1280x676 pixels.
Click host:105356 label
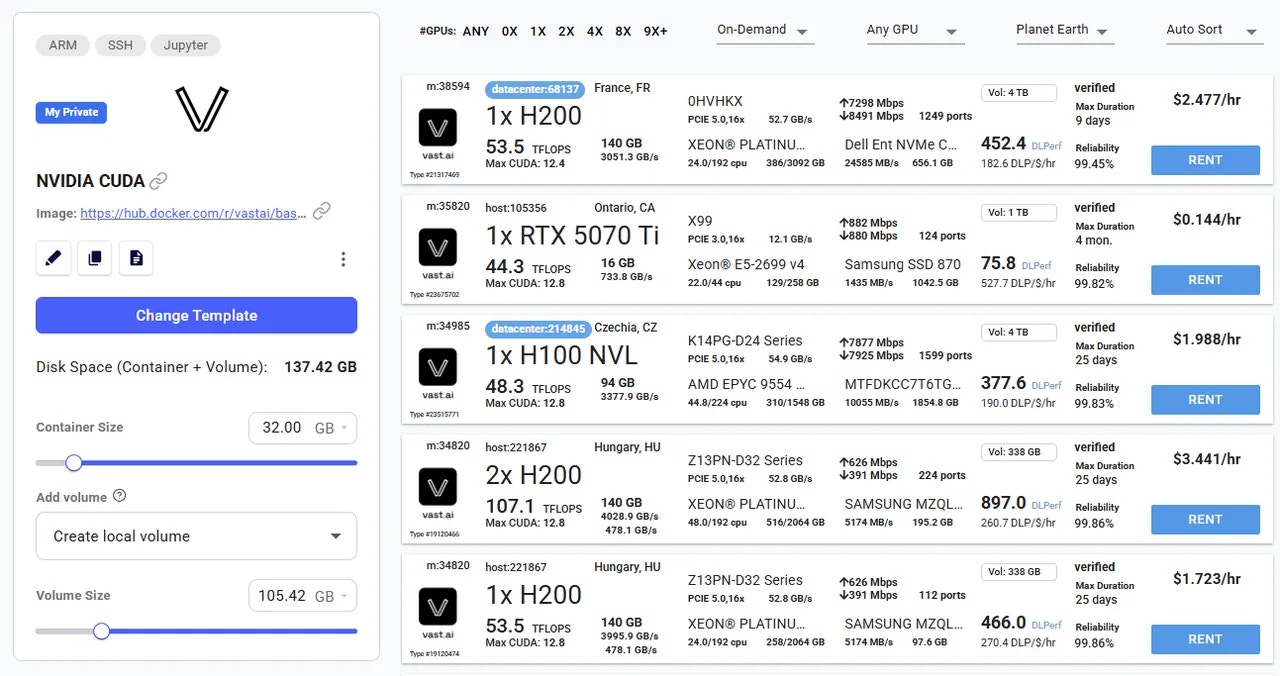(516, 208)
